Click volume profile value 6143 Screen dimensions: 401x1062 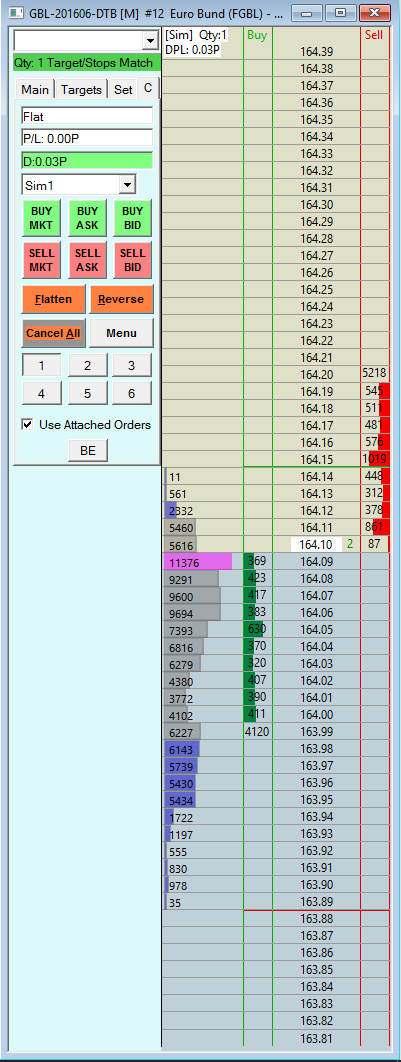[x=182, y=748]
